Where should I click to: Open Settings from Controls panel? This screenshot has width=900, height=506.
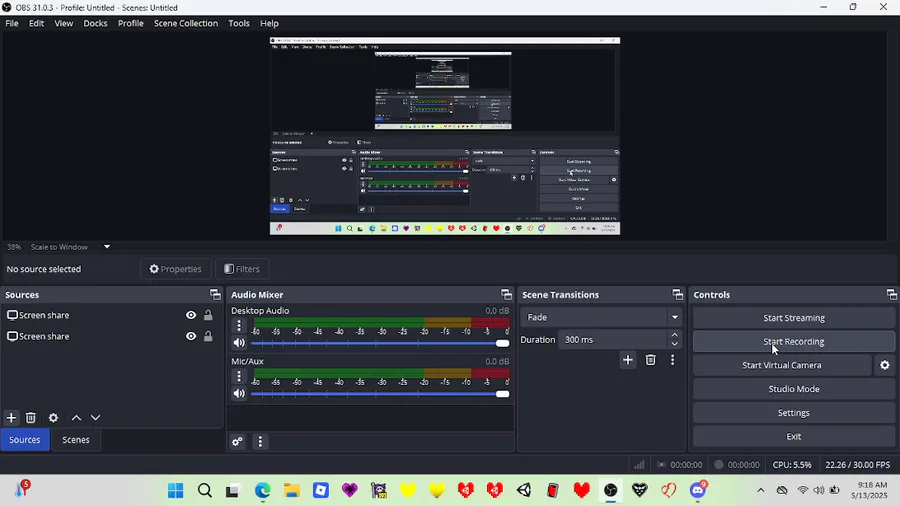[793, 412]
